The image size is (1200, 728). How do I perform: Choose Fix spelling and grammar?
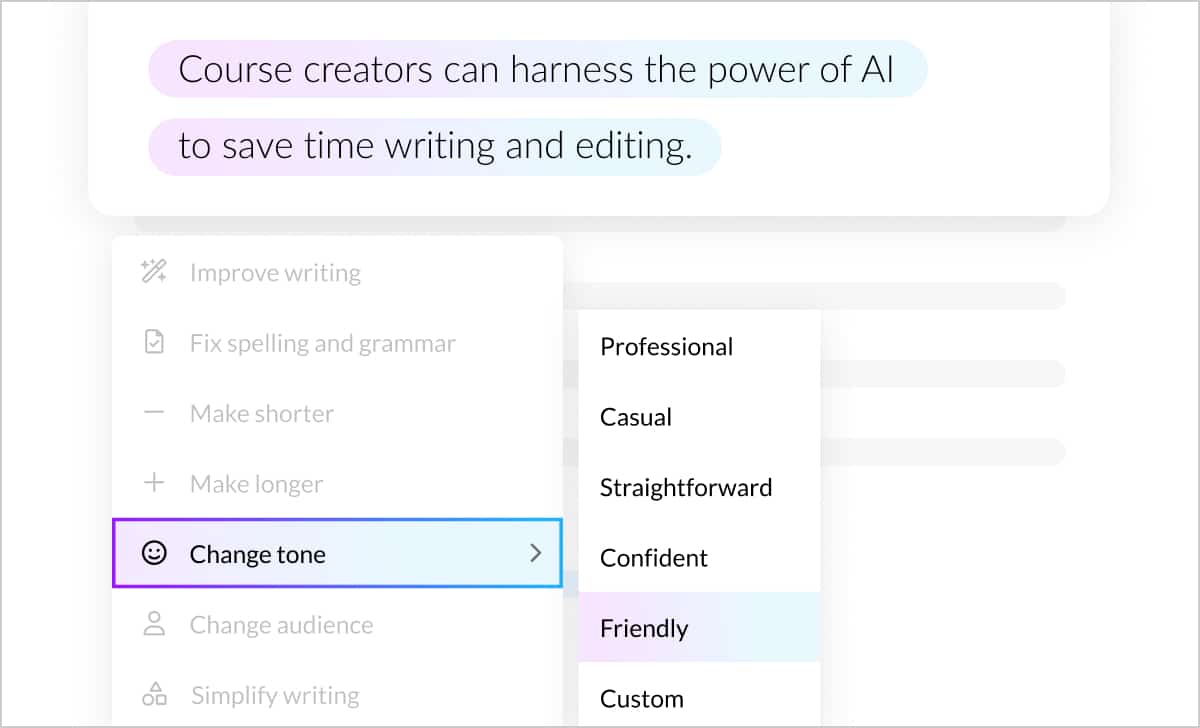click(x=322, y=342)
